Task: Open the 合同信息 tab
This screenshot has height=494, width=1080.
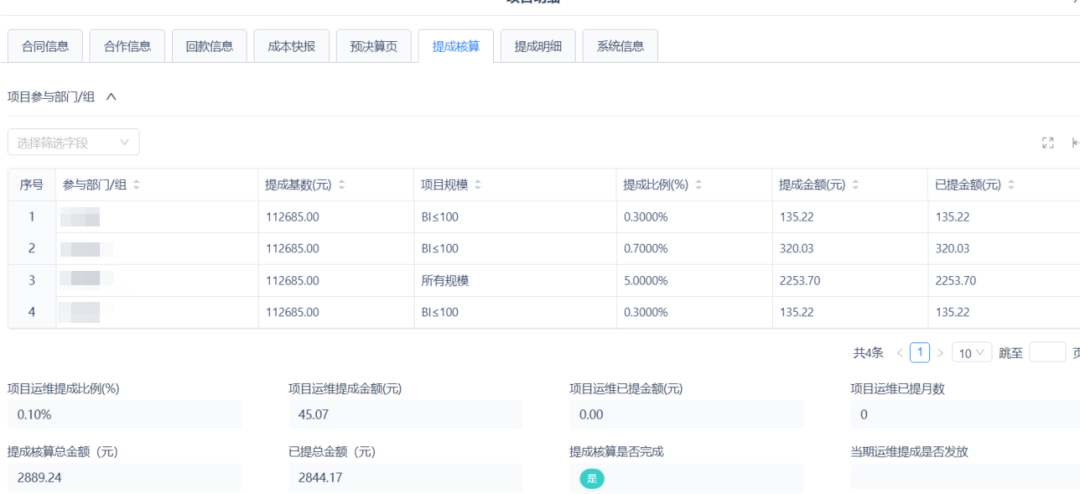Action: 45,47
